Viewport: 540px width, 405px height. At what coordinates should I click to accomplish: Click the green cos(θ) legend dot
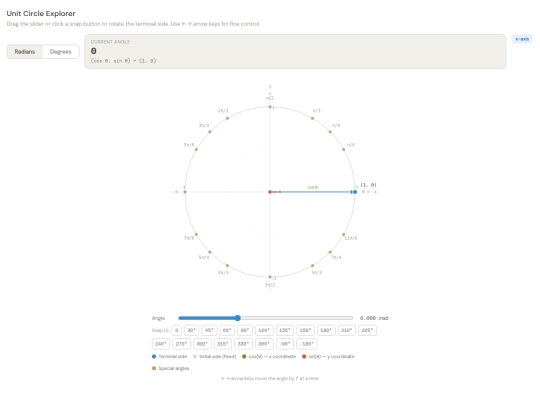click(244, 356)
